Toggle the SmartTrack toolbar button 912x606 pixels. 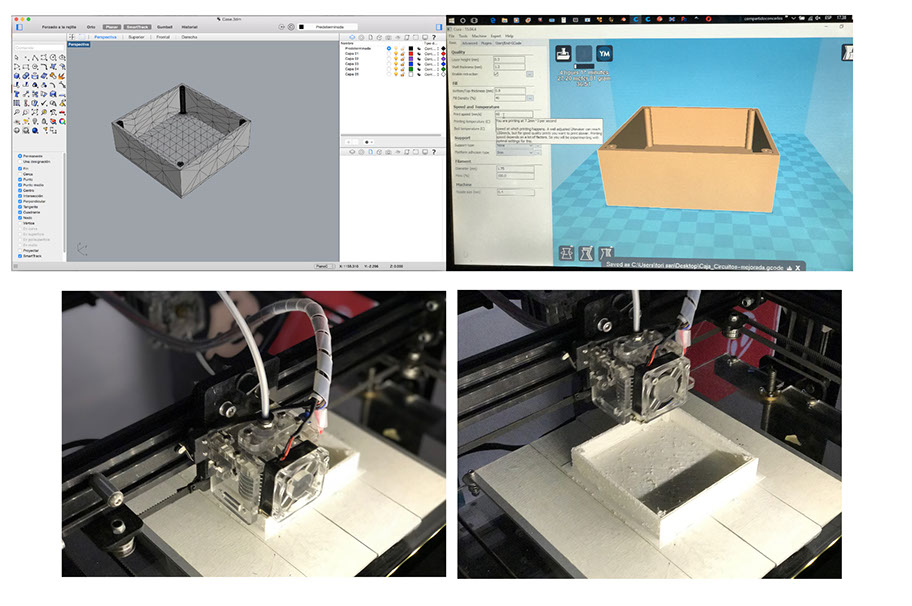(137, 27)
